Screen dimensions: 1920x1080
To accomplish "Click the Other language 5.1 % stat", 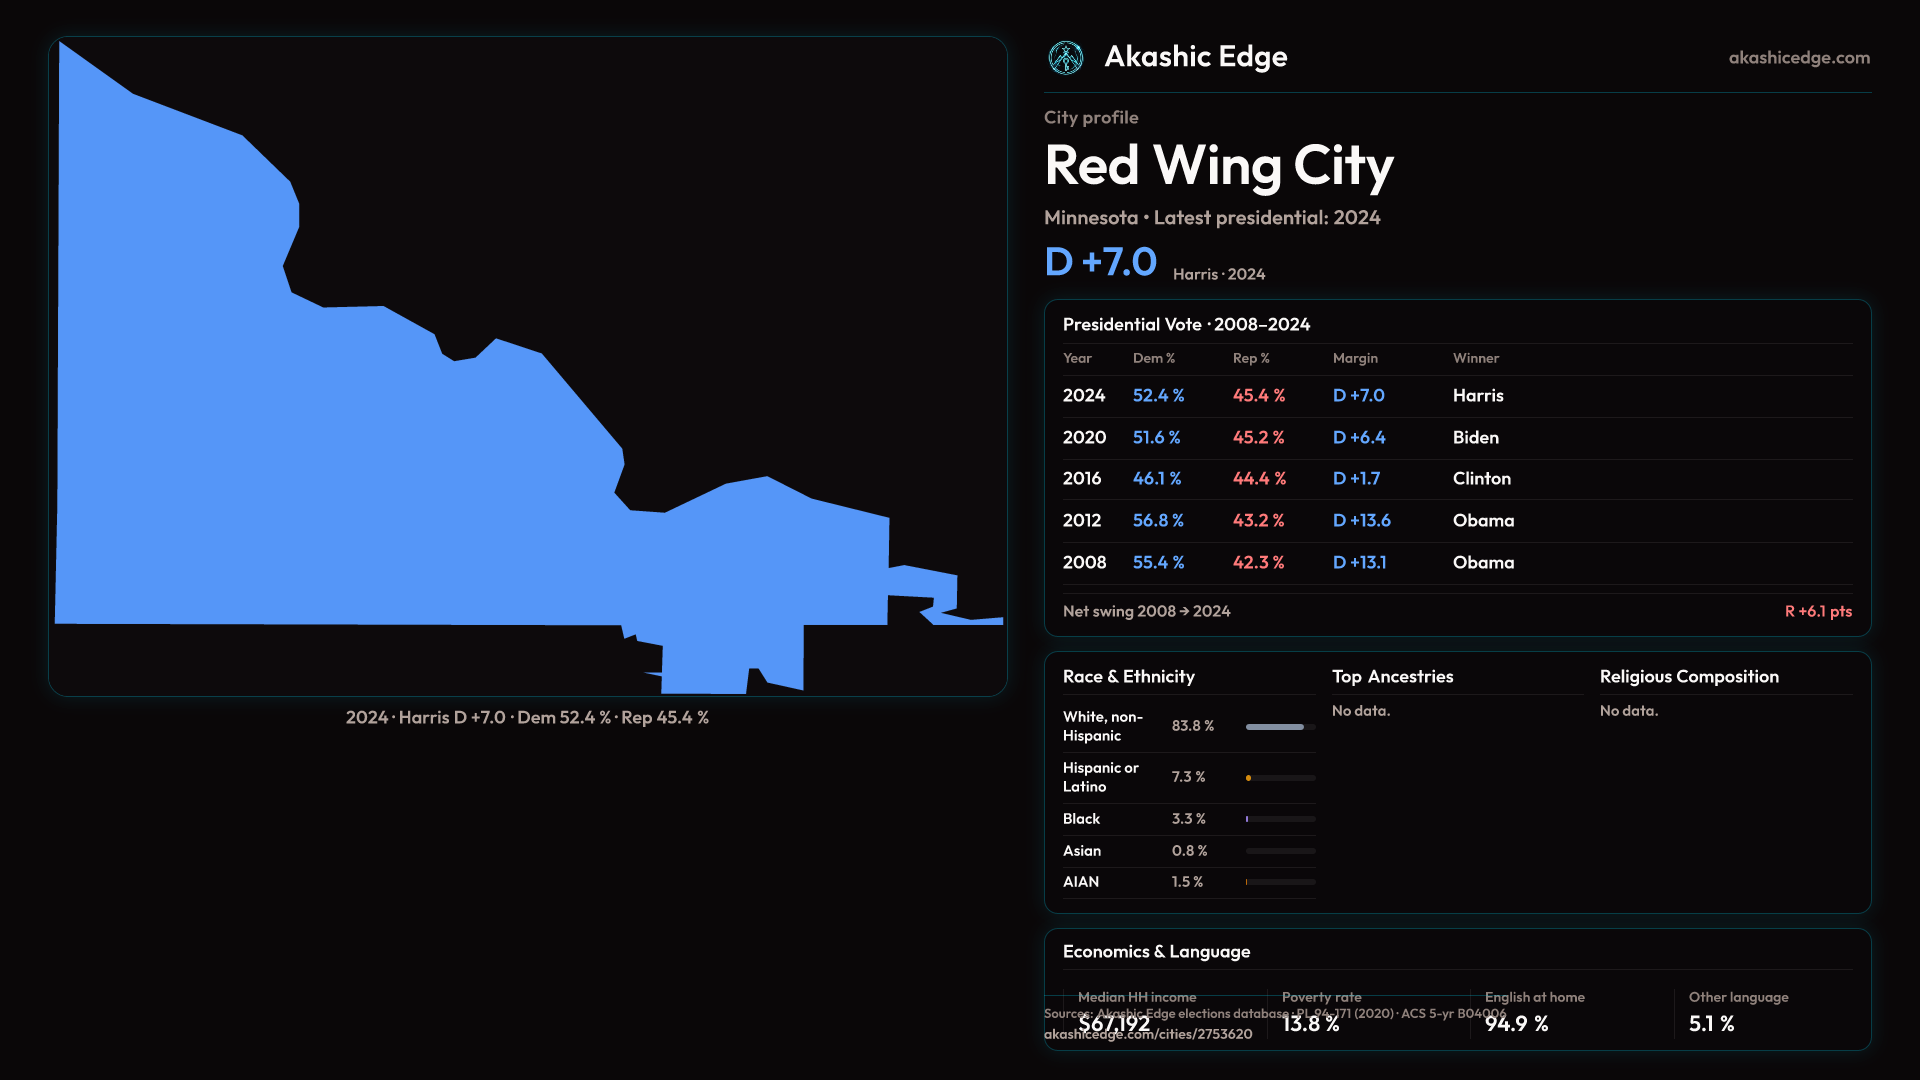I will coord(1711,1023).
